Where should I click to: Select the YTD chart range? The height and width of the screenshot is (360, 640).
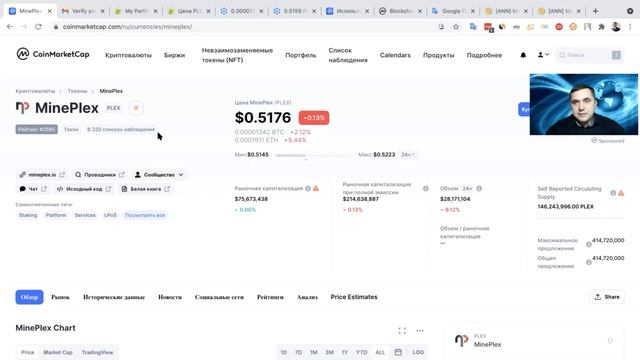(362, 352)
